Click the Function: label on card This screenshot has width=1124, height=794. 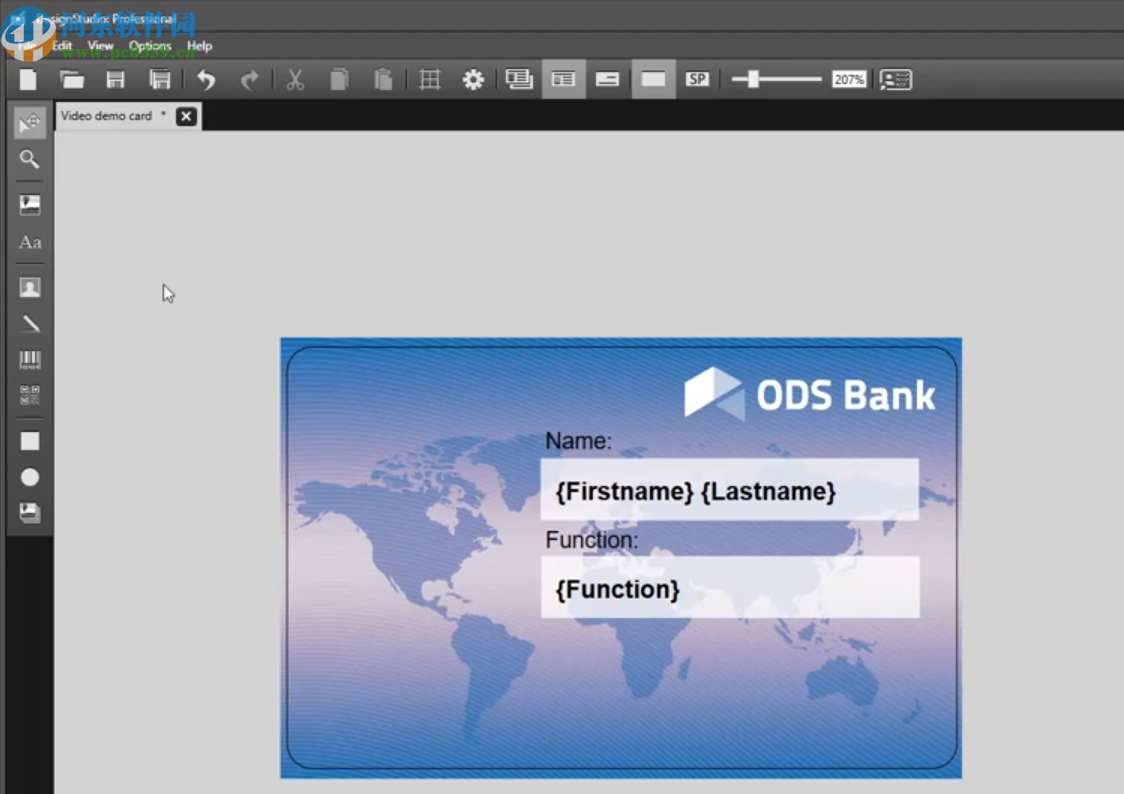point(591,540)
